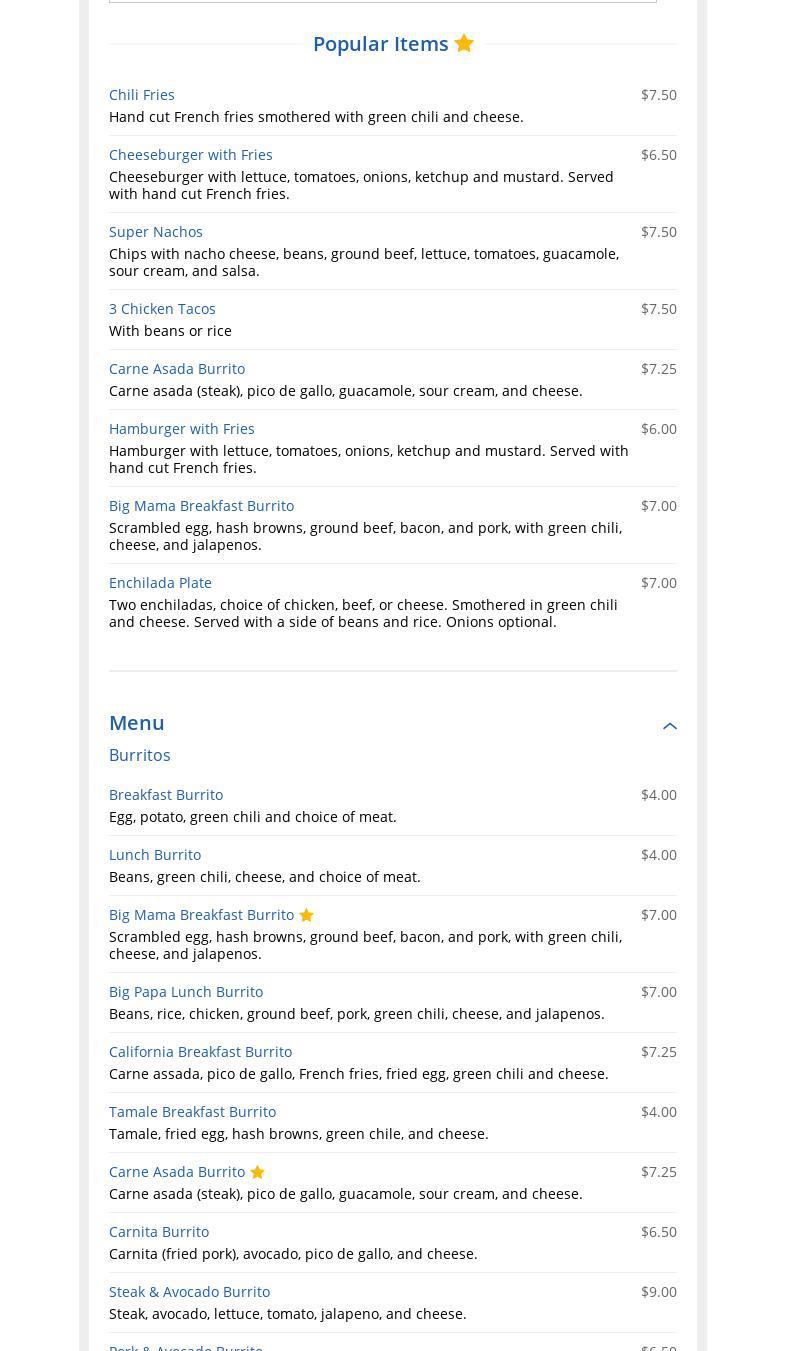Click the $9.00 Steak & Avocado price
Image resolution: width=785 pixels, height=1351 pixels.
pos(659,1292)
